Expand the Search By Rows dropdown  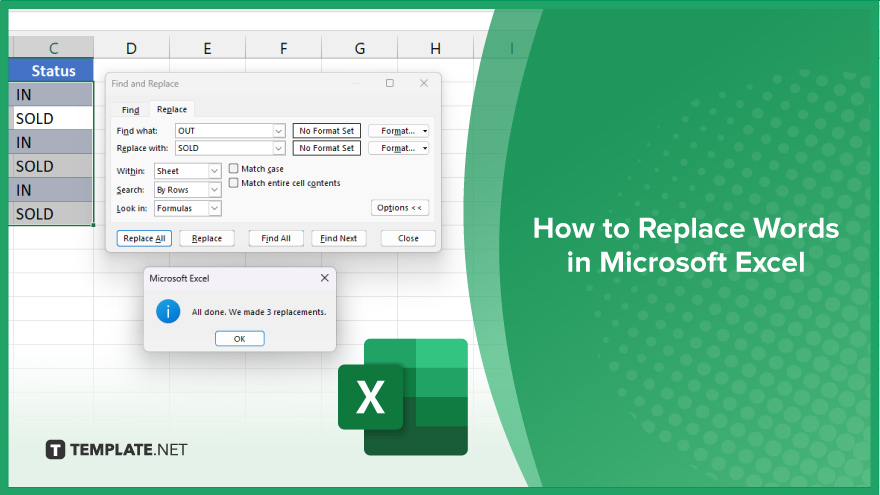[x=214, y=190]
